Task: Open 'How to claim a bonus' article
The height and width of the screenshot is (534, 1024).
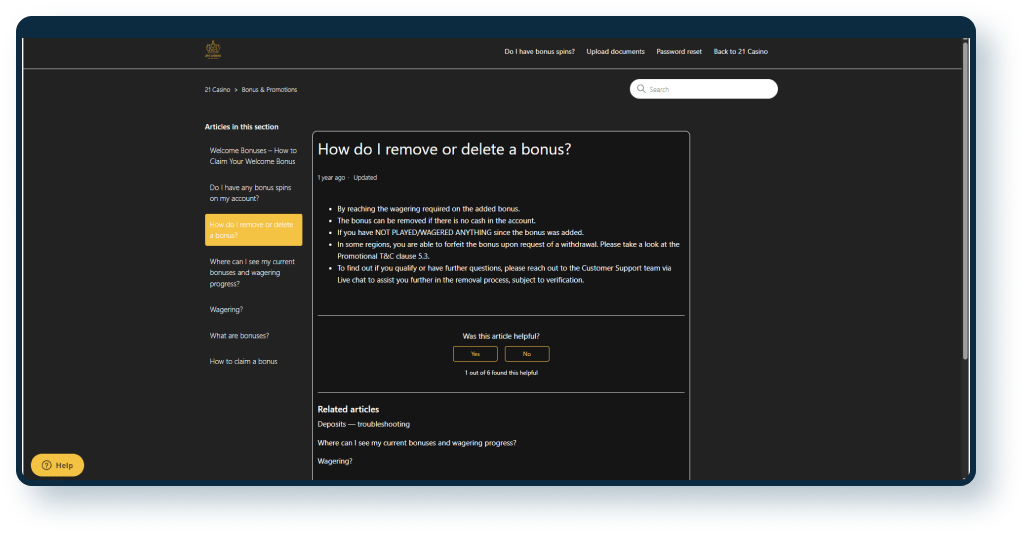Action: pyautogui.click(x=243, y=361)
